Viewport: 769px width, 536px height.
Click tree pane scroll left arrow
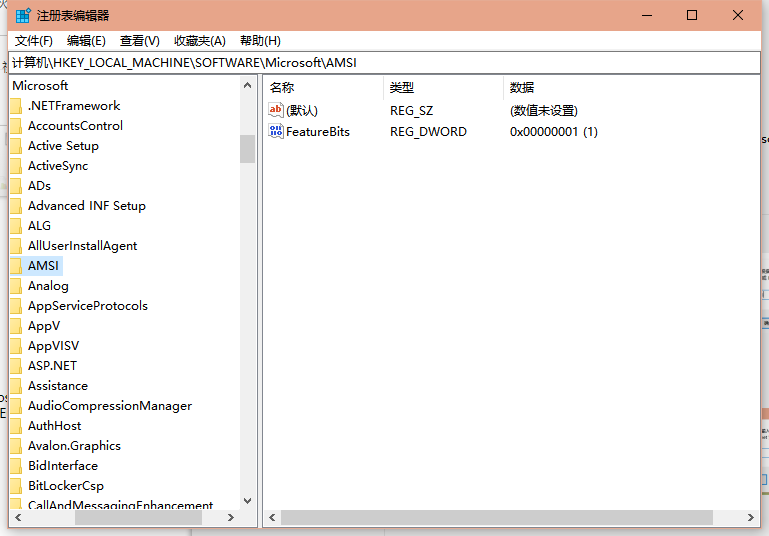click(18, 517)
